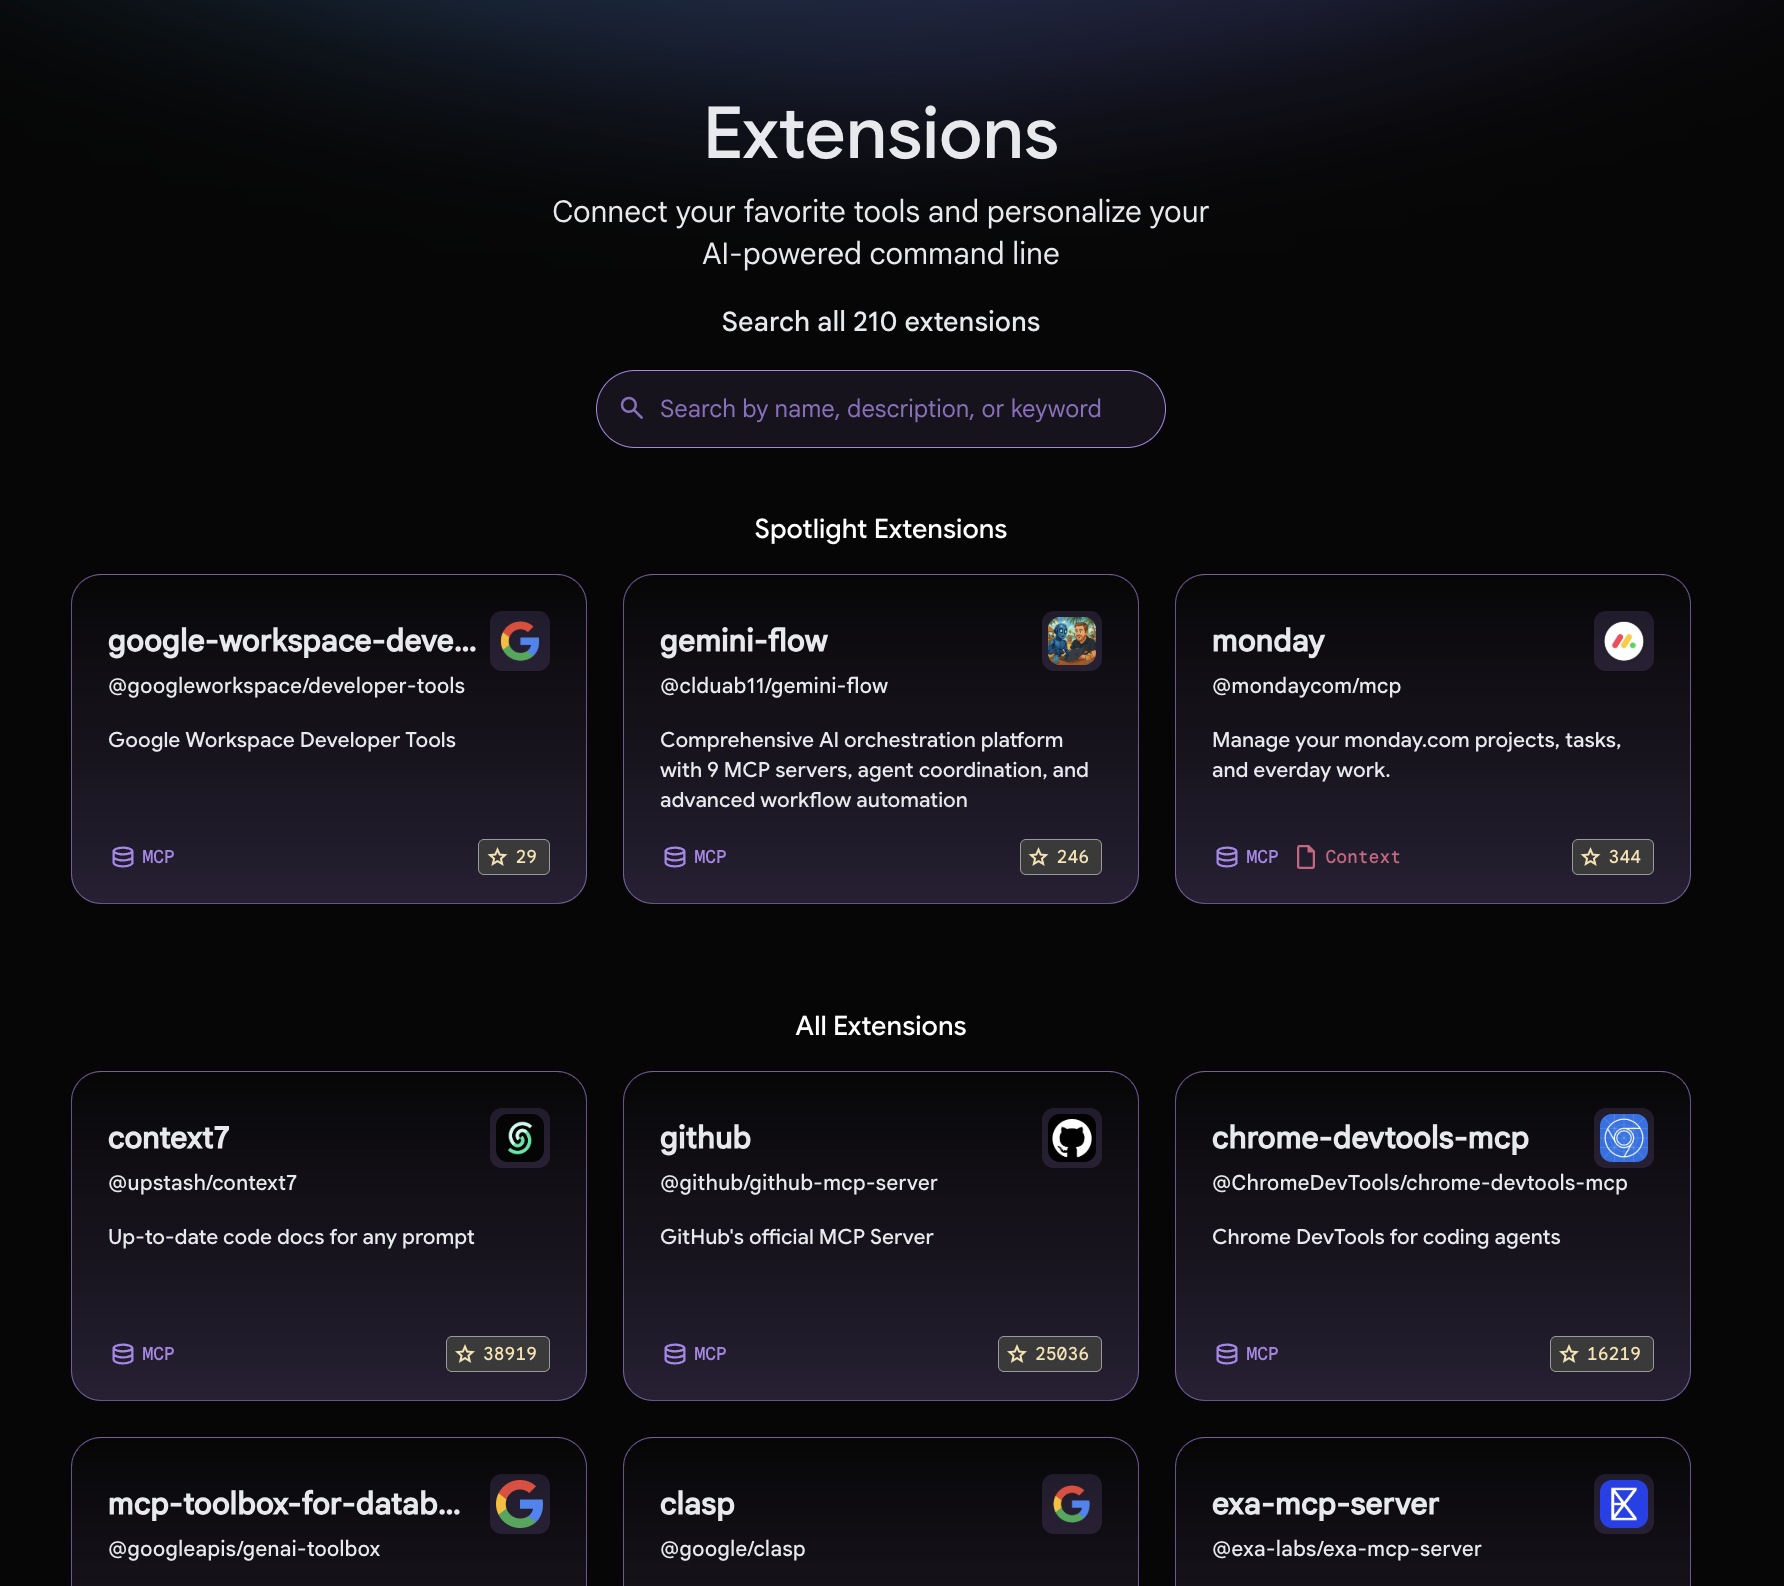Click the 38919 star badge on context7
The image size is (1784, 1586).
pyautogui.click(x=498, y=1354)
